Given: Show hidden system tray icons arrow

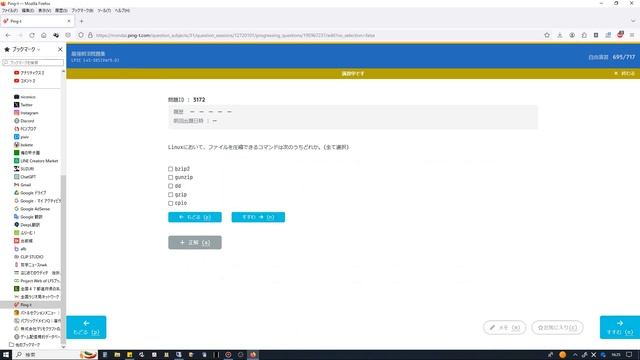Looking at the screenshot, I should coord(575,355).
